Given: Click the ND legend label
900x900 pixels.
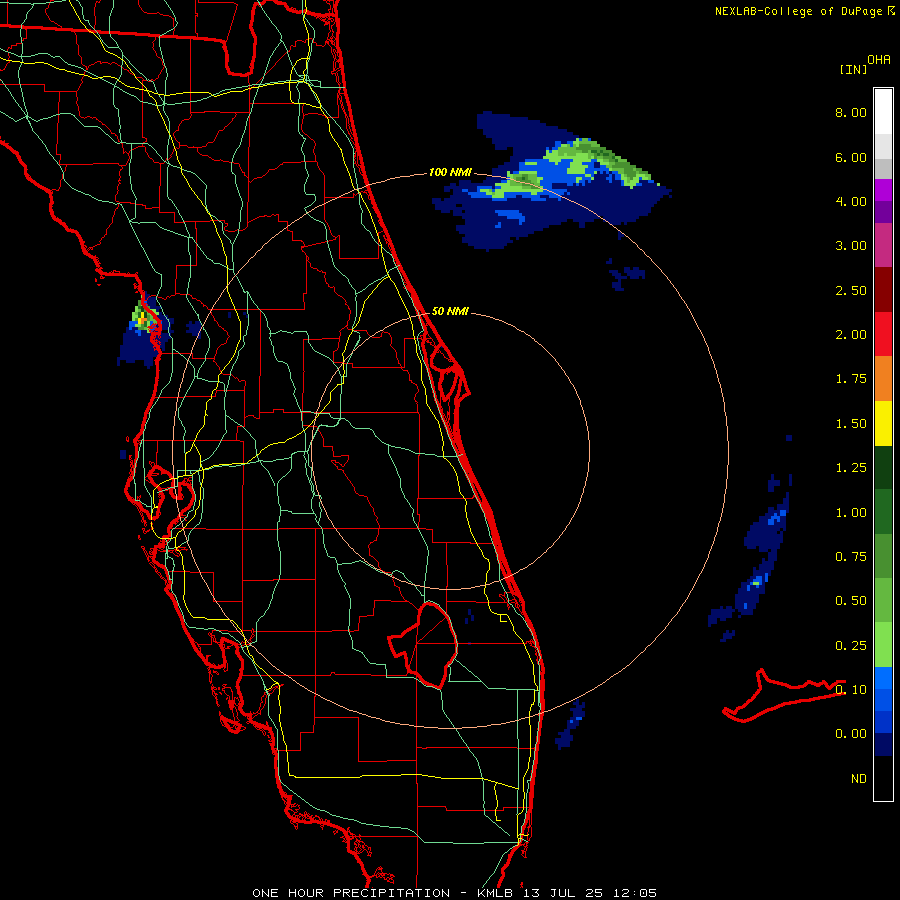Looking at the screenshot, I should (x=859, y=779).
